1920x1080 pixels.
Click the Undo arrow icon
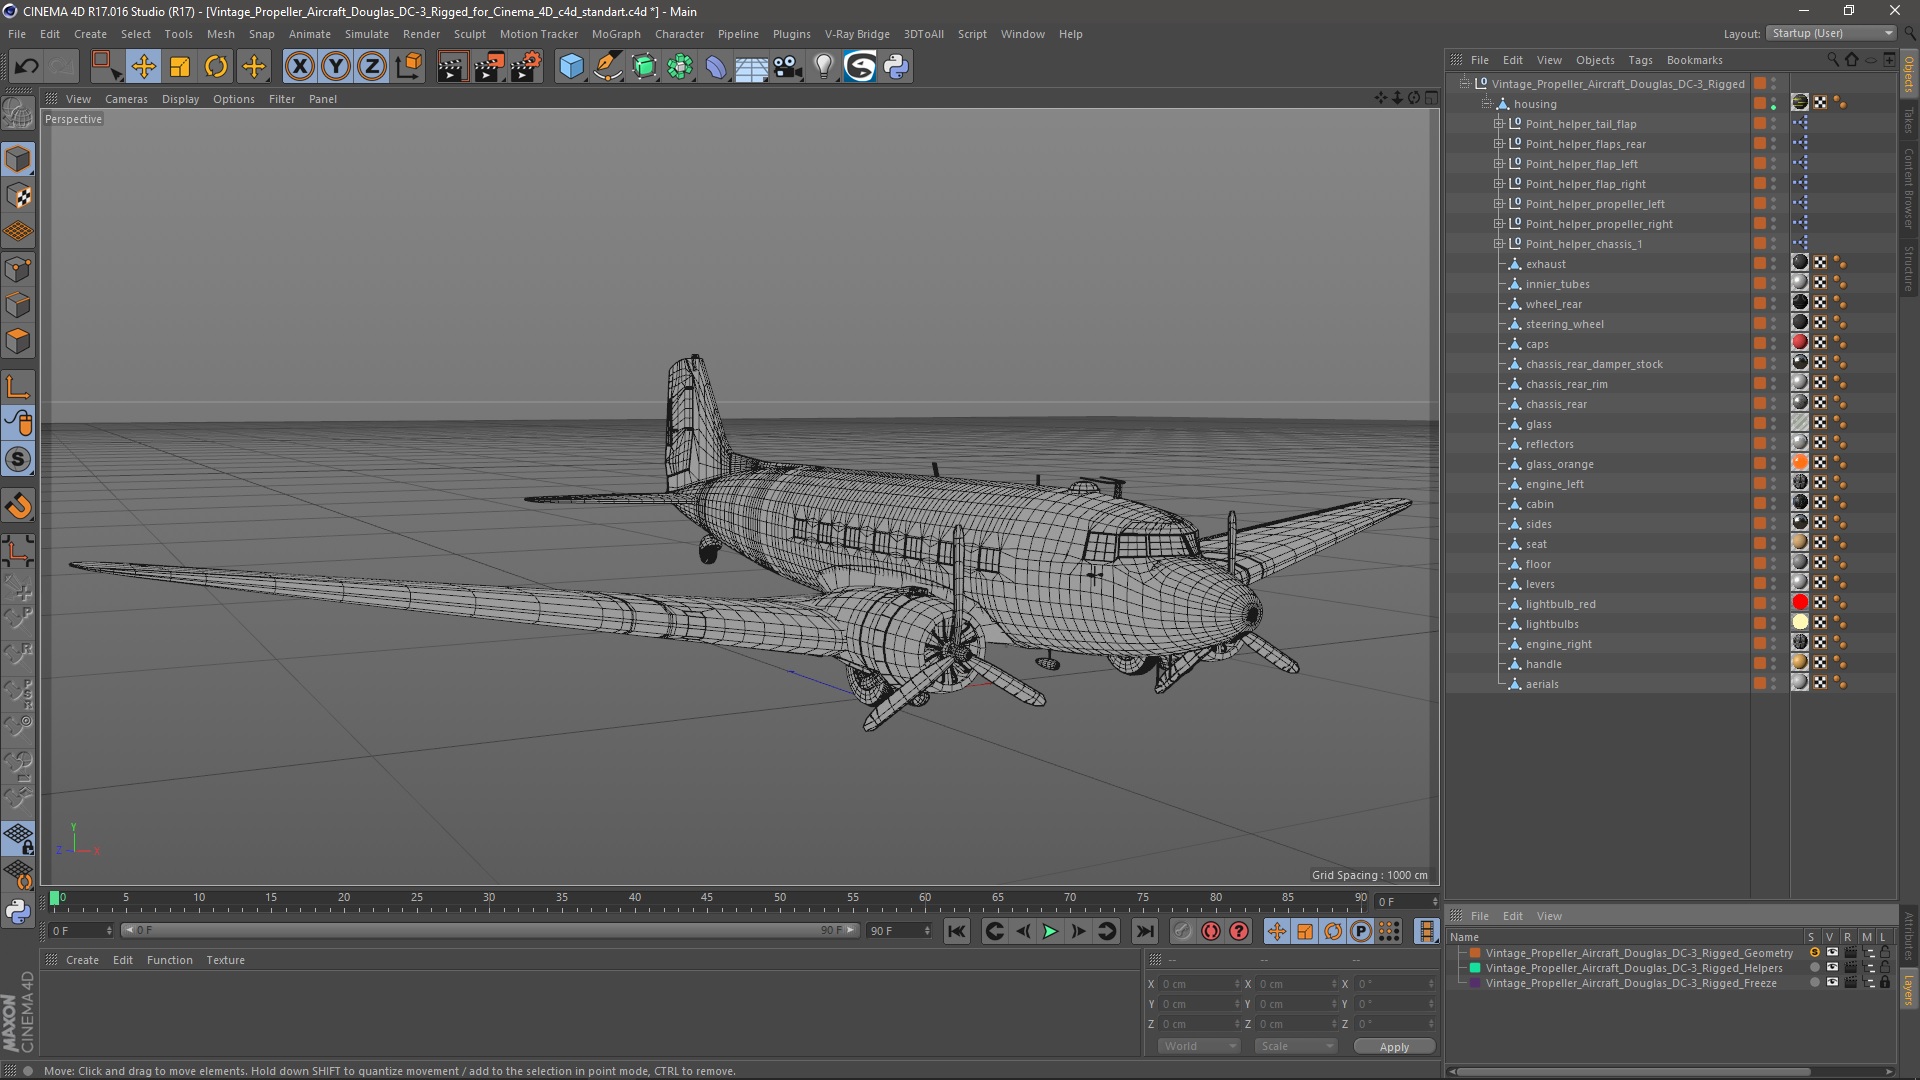tap(27, 67)
